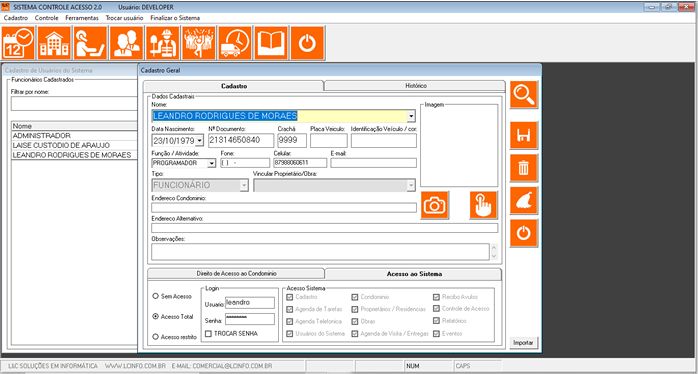Open the condominium buildings toolbar icon
The image size is (698, 374).
coord(54,43)
